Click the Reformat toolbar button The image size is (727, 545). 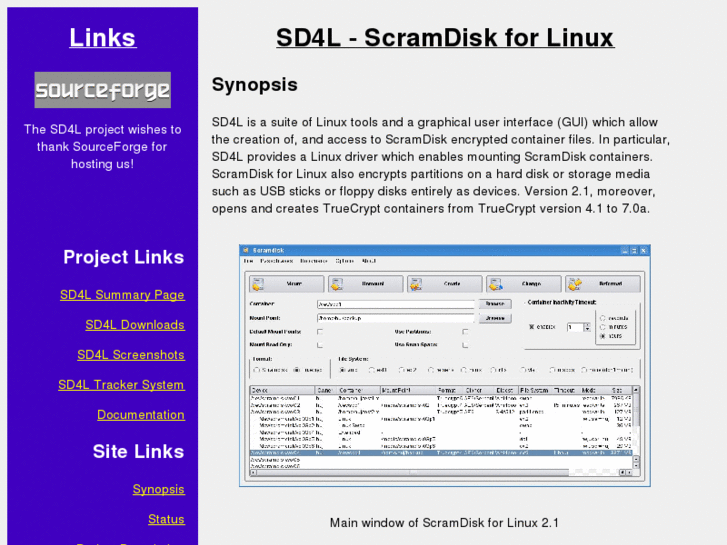[x=603, y=284]
